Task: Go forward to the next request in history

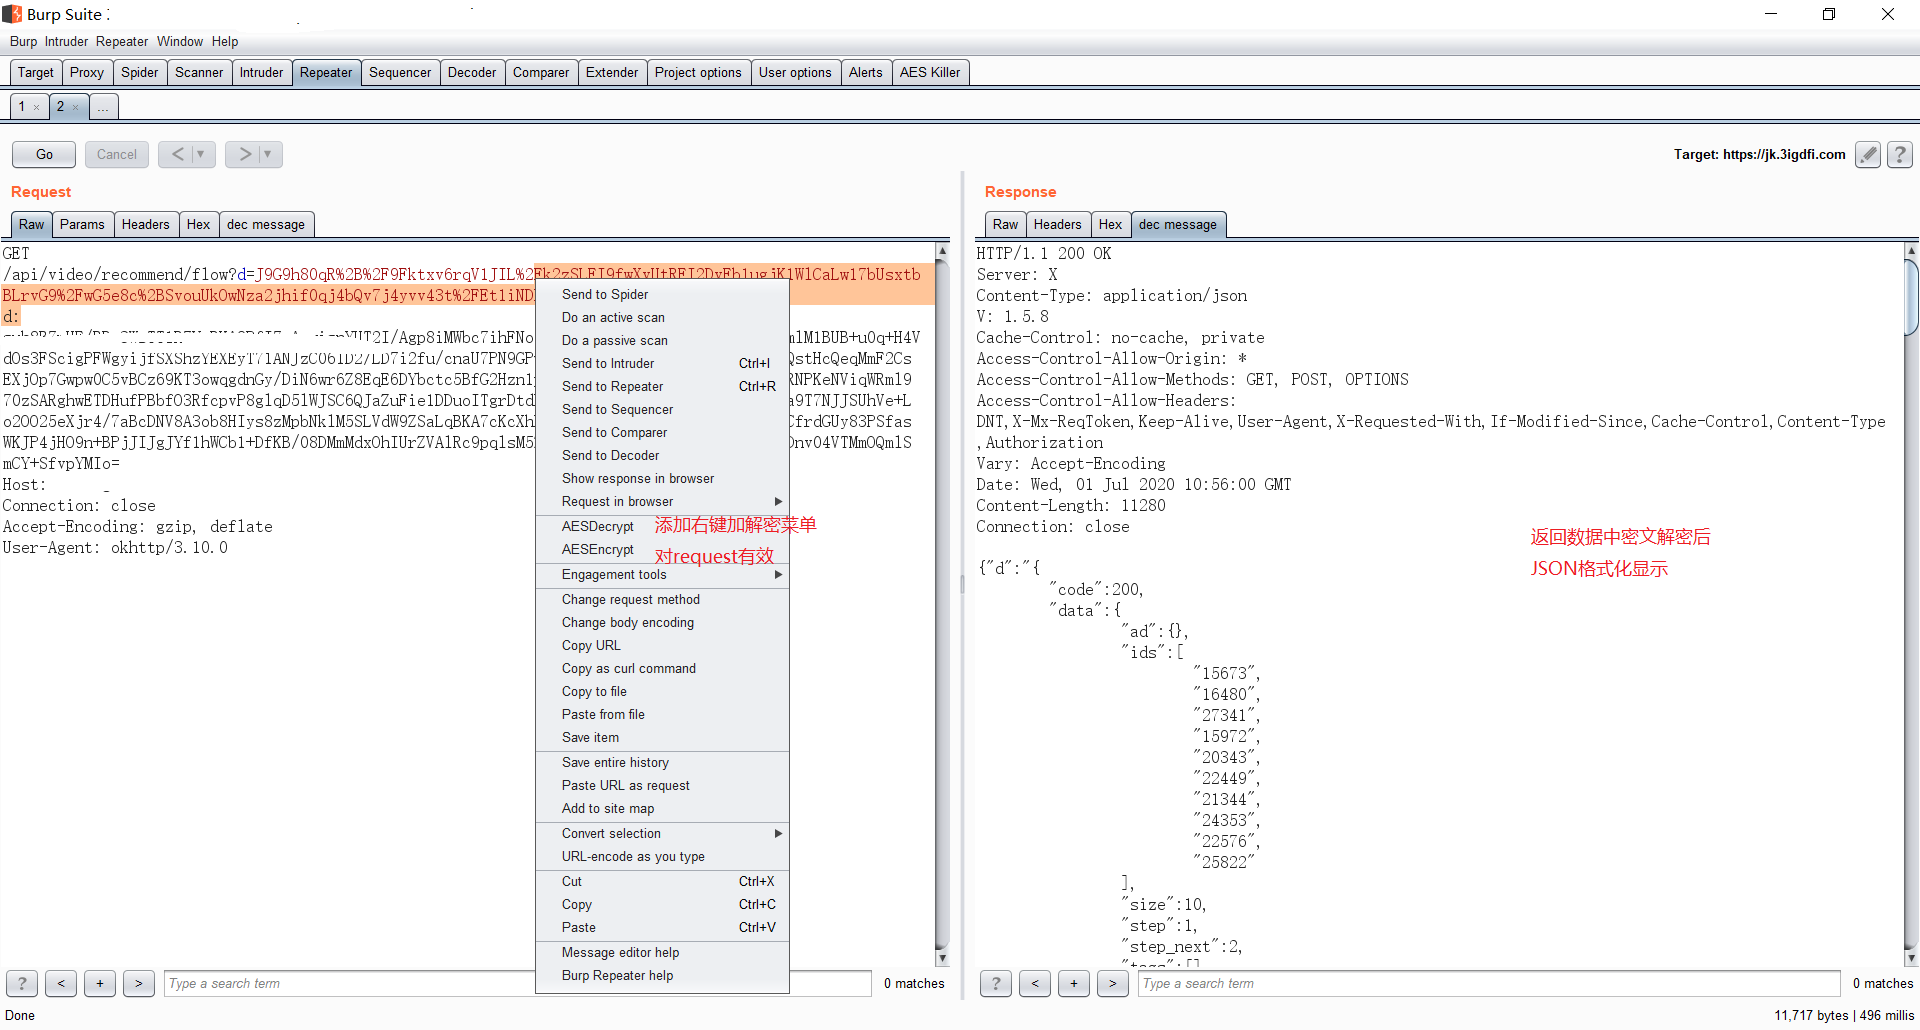Action: click(x=245, y=154)
